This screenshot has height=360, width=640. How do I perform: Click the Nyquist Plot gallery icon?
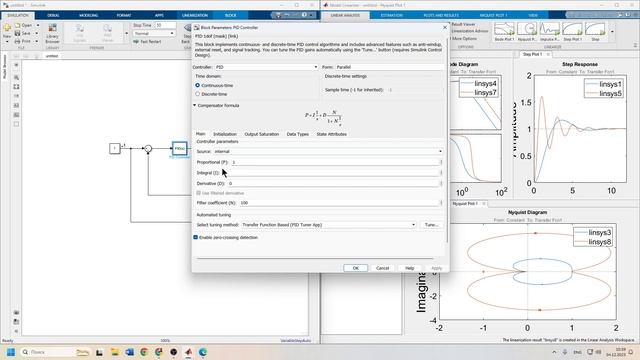pyautogui.click(x=527, y=32)
